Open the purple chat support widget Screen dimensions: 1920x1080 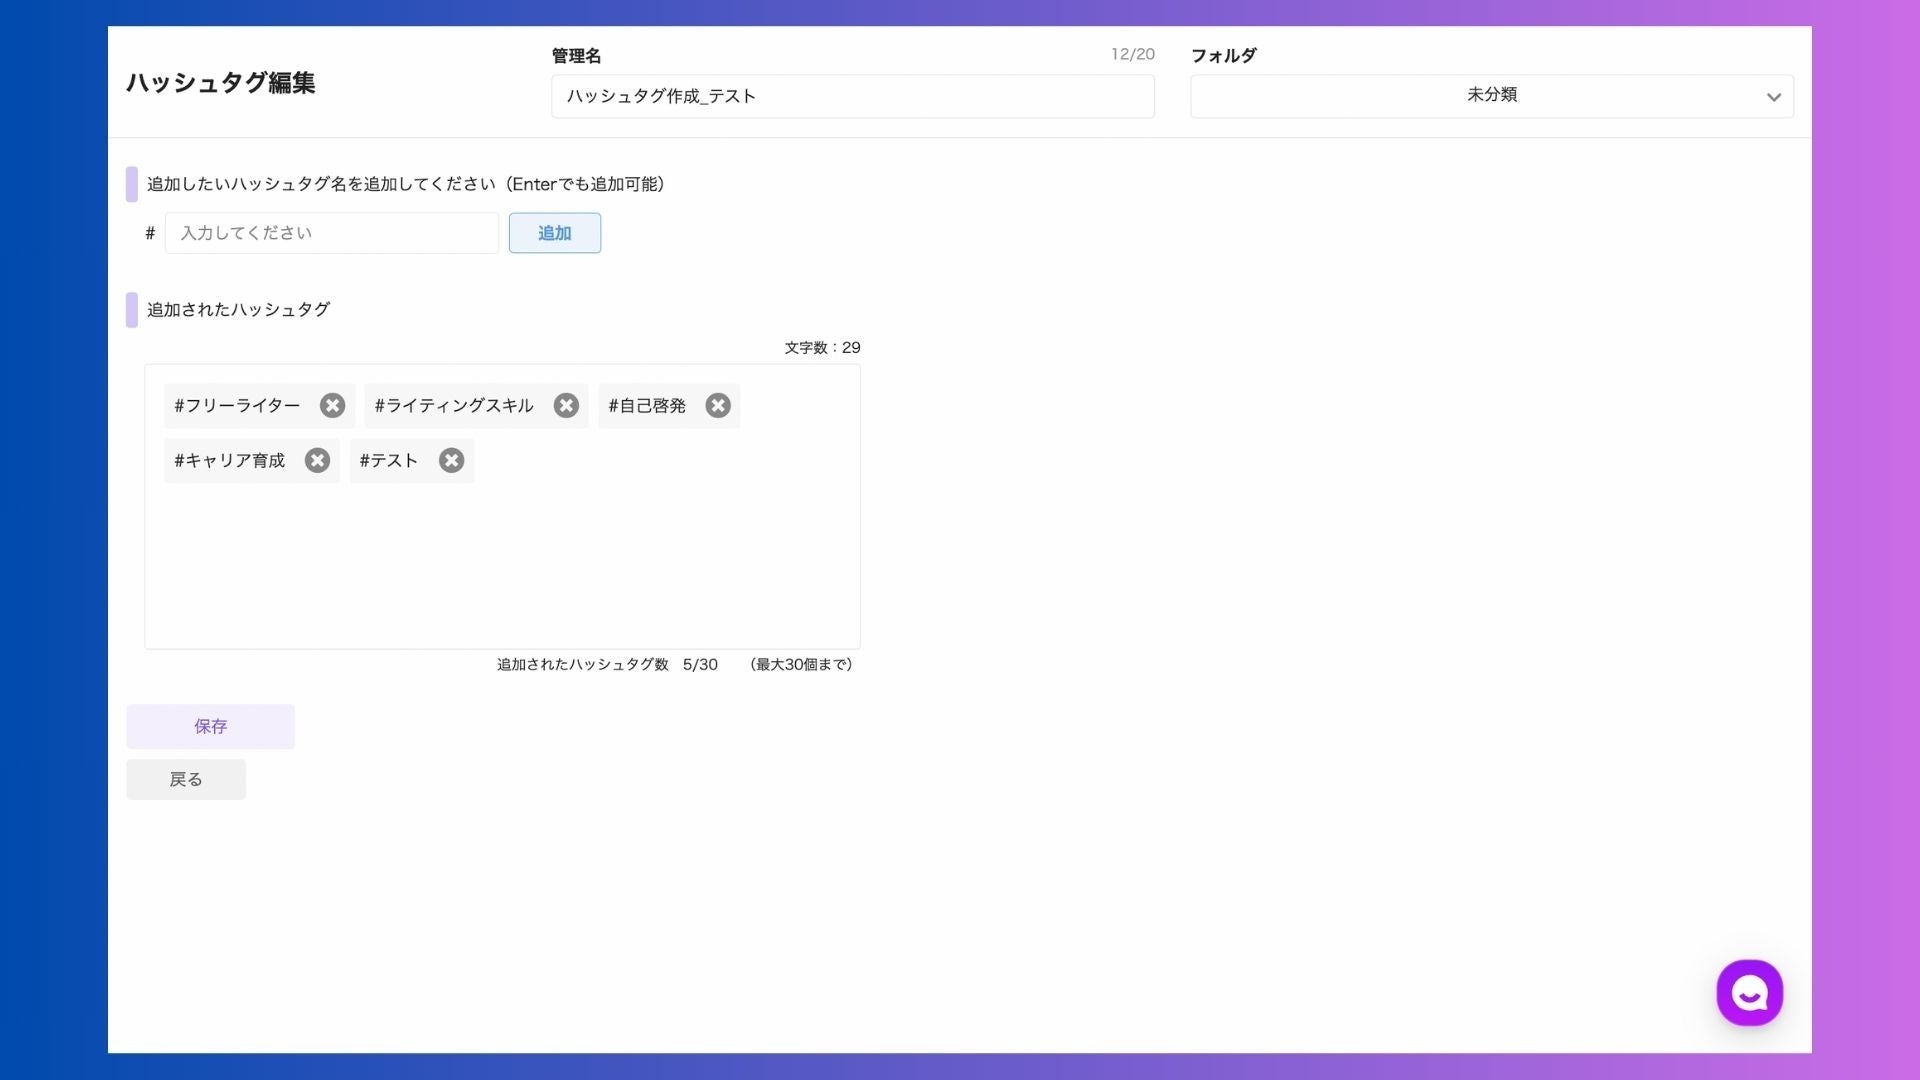pyautogui.click(x=1749, y=993)
